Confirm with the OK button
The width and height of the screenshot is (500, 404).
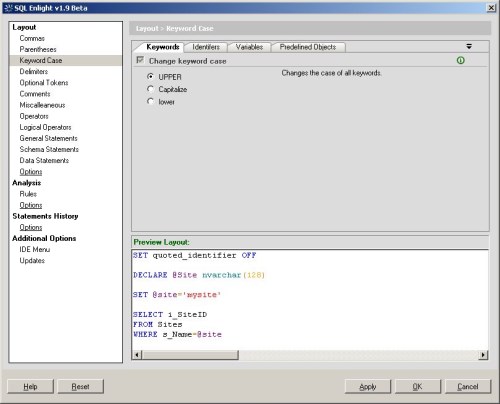(x=418, y=386)
